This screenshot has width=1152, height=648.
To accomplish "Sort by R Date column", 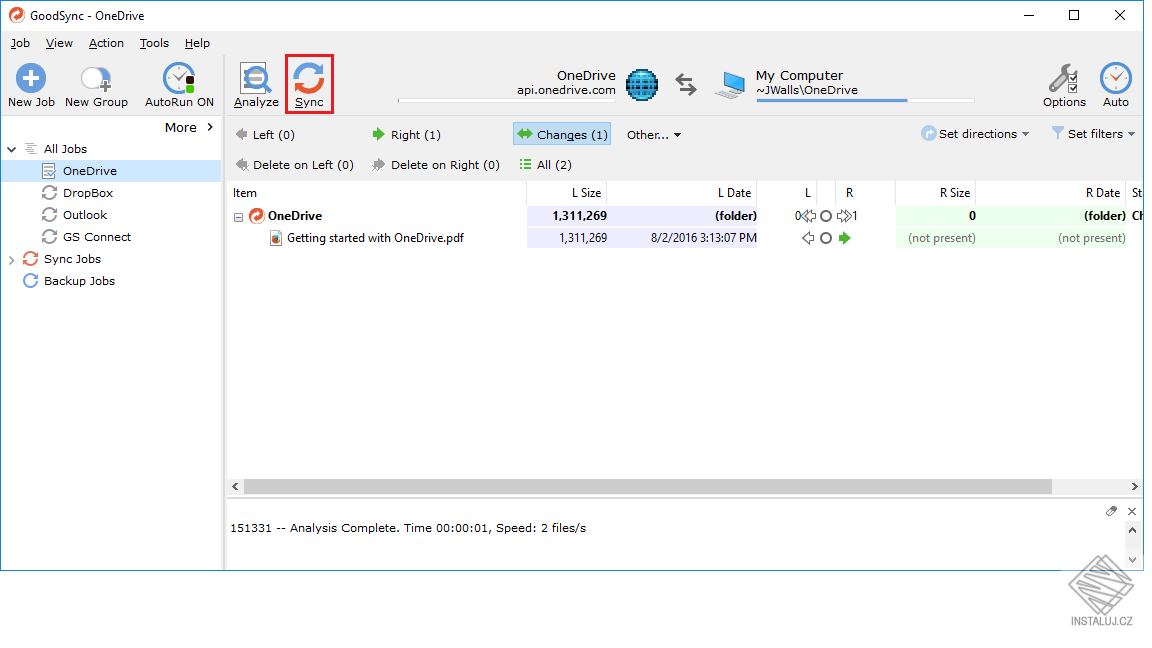I will click(x=1051, y=193).
